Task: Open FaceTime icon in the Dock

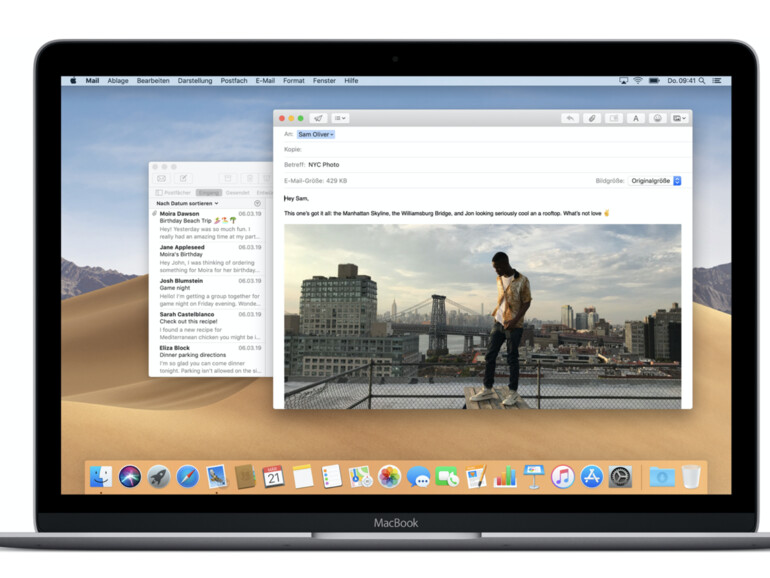Action: click(x=447, y=476)
